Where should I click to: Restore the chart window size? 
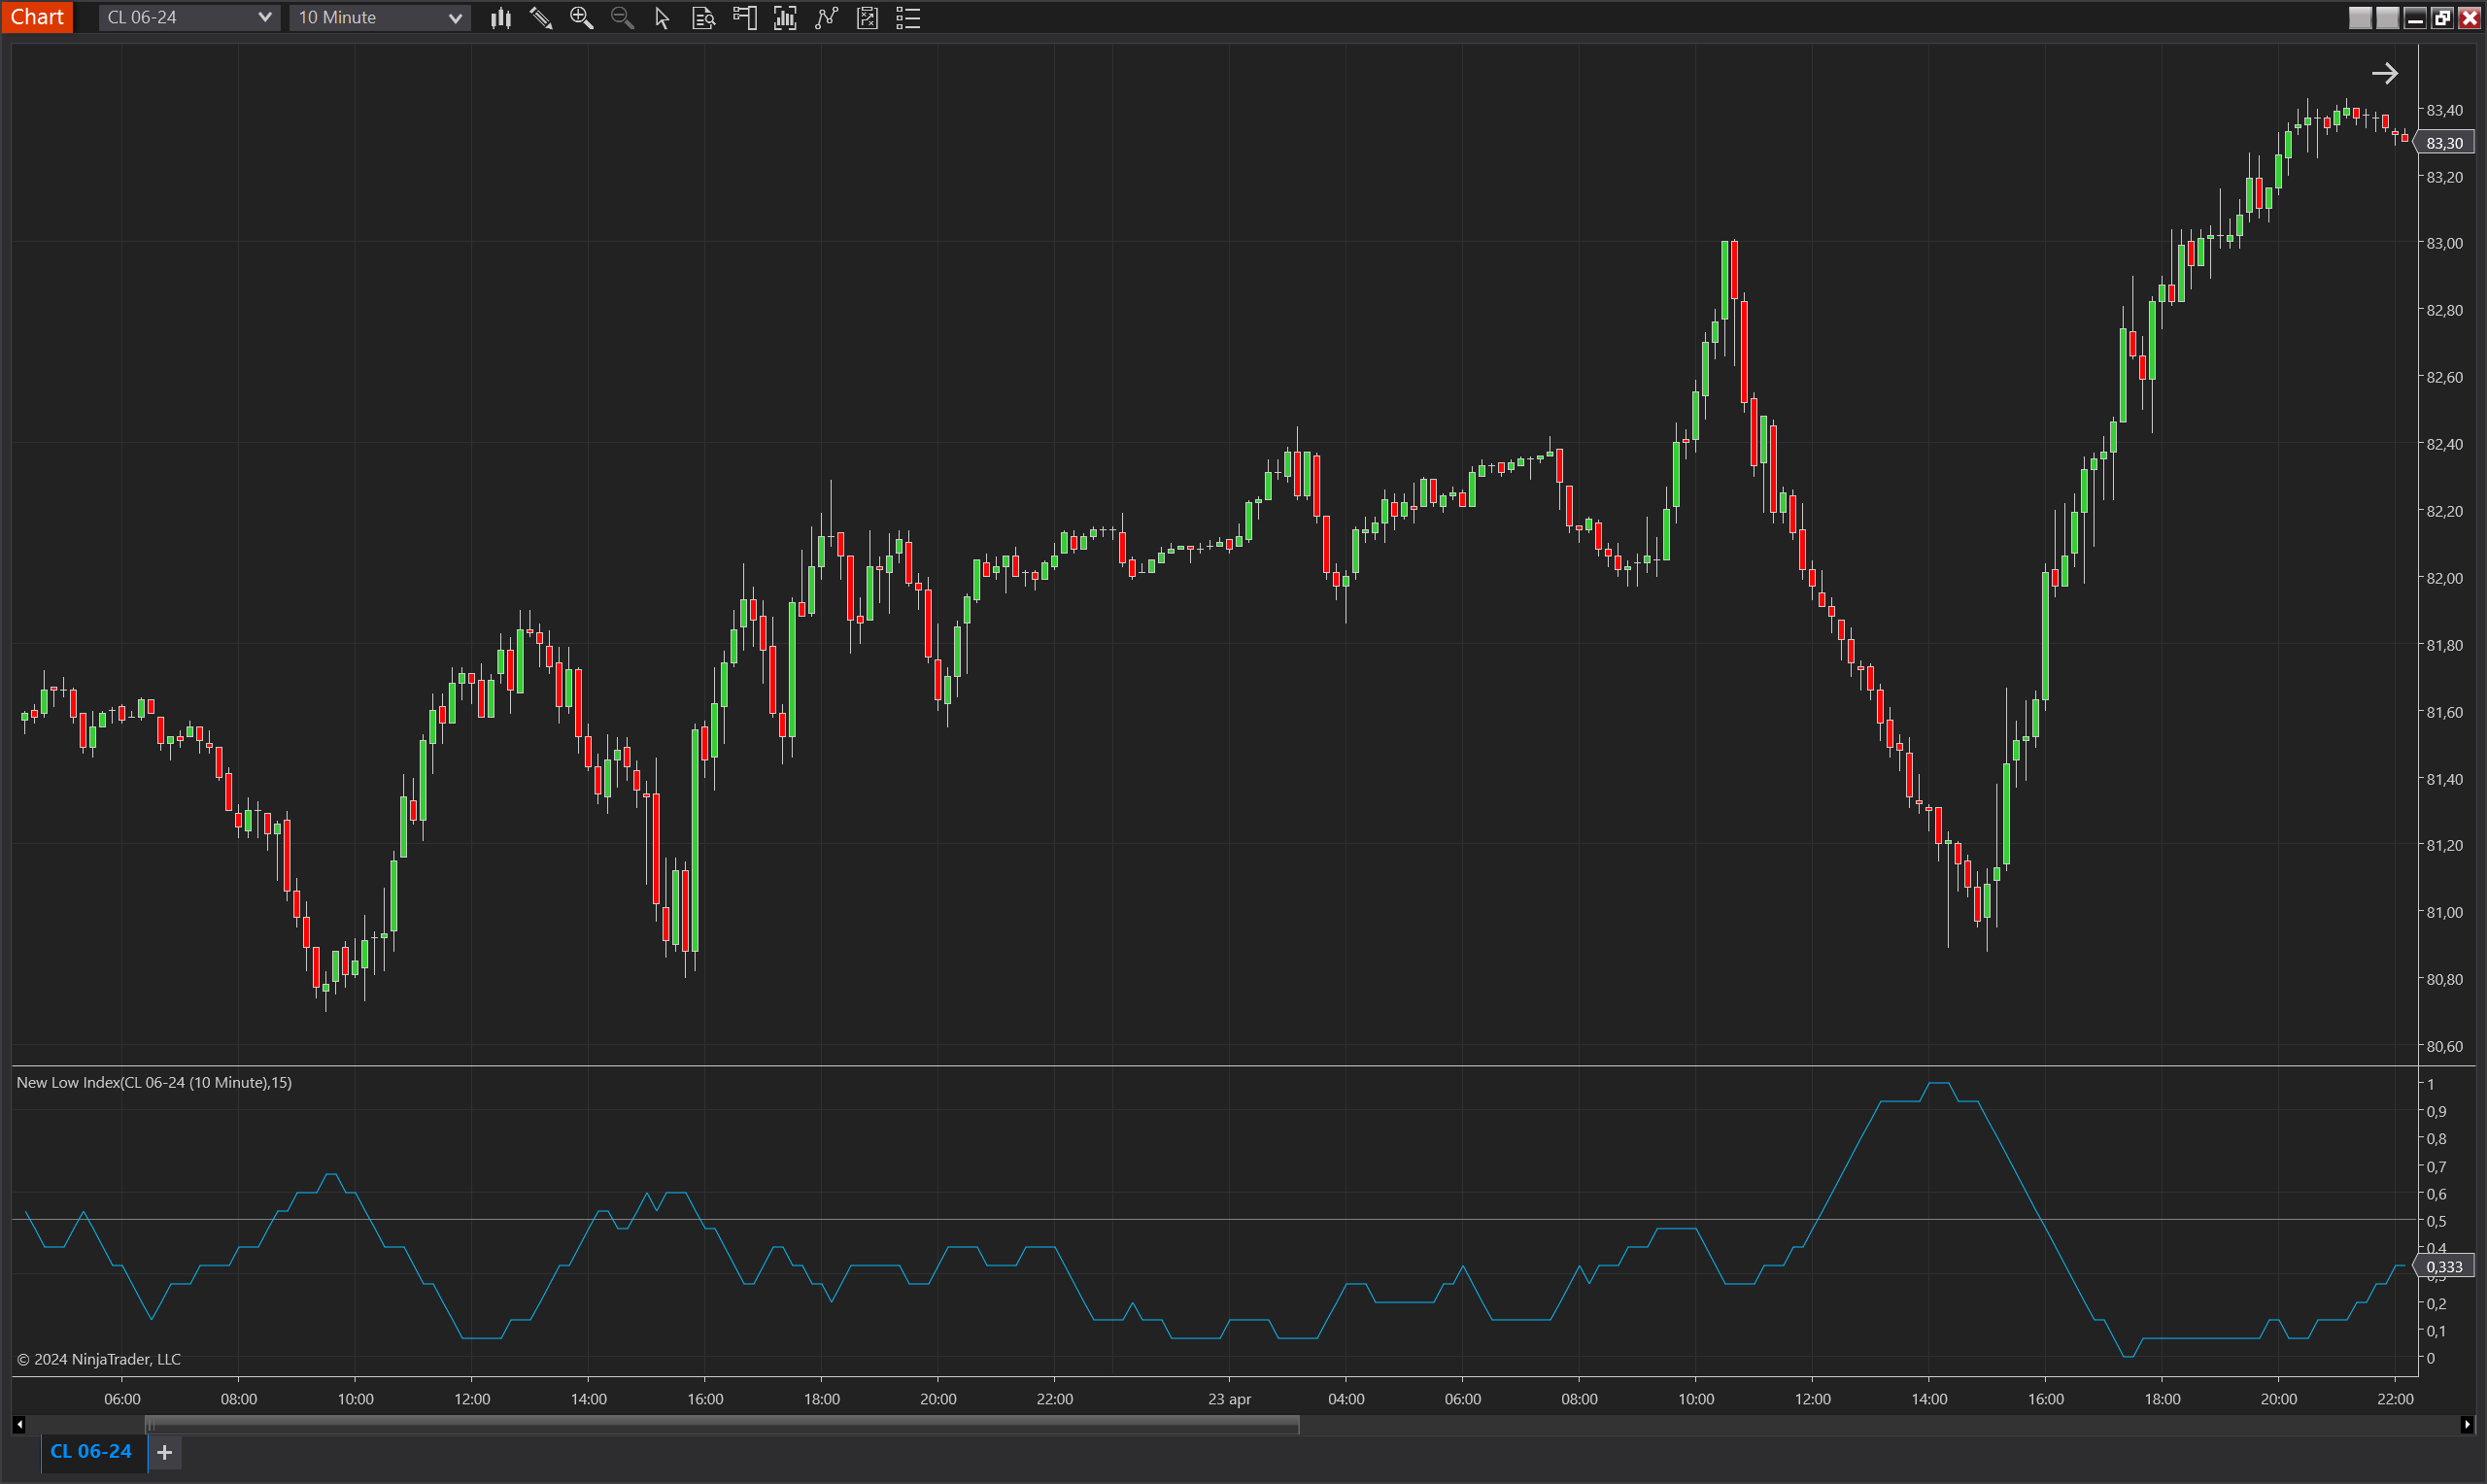pos(2442,17)
